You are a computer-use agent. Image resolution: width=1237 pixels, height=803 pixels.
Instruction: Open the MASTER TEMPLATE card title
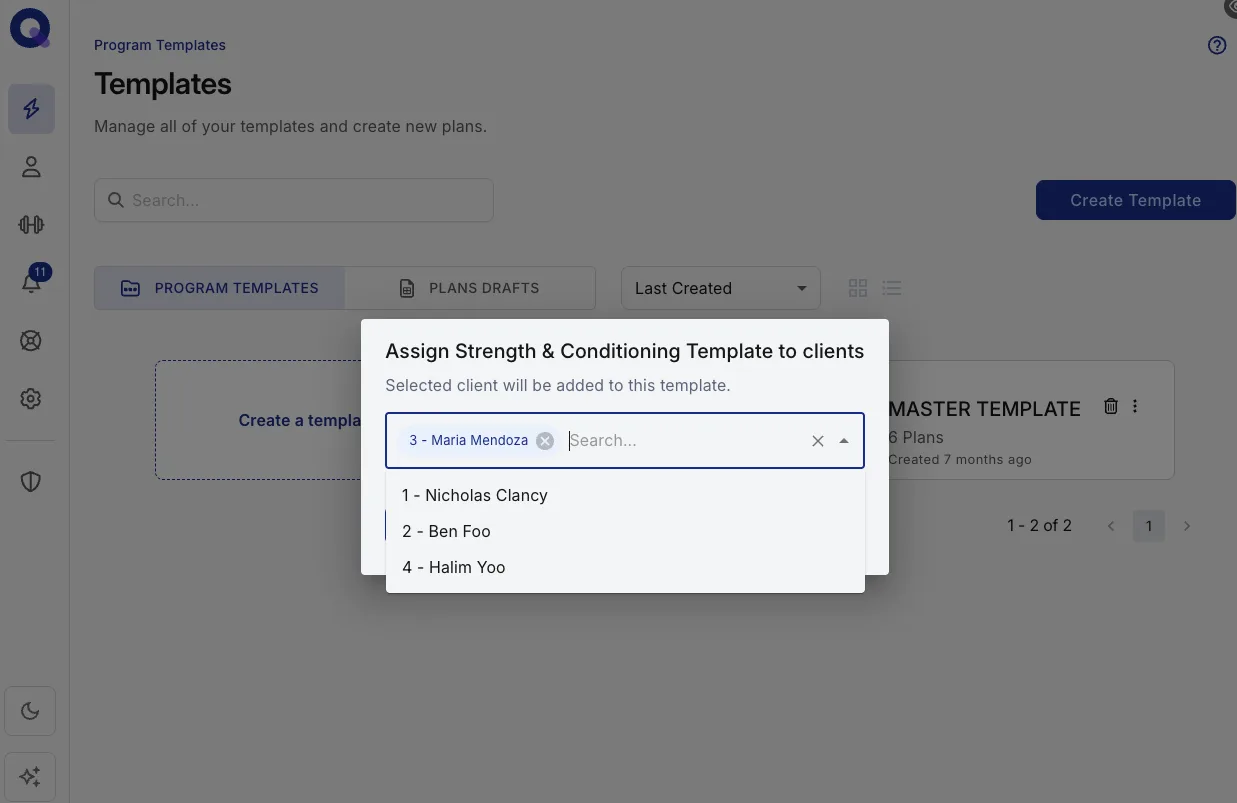point(984,409)
